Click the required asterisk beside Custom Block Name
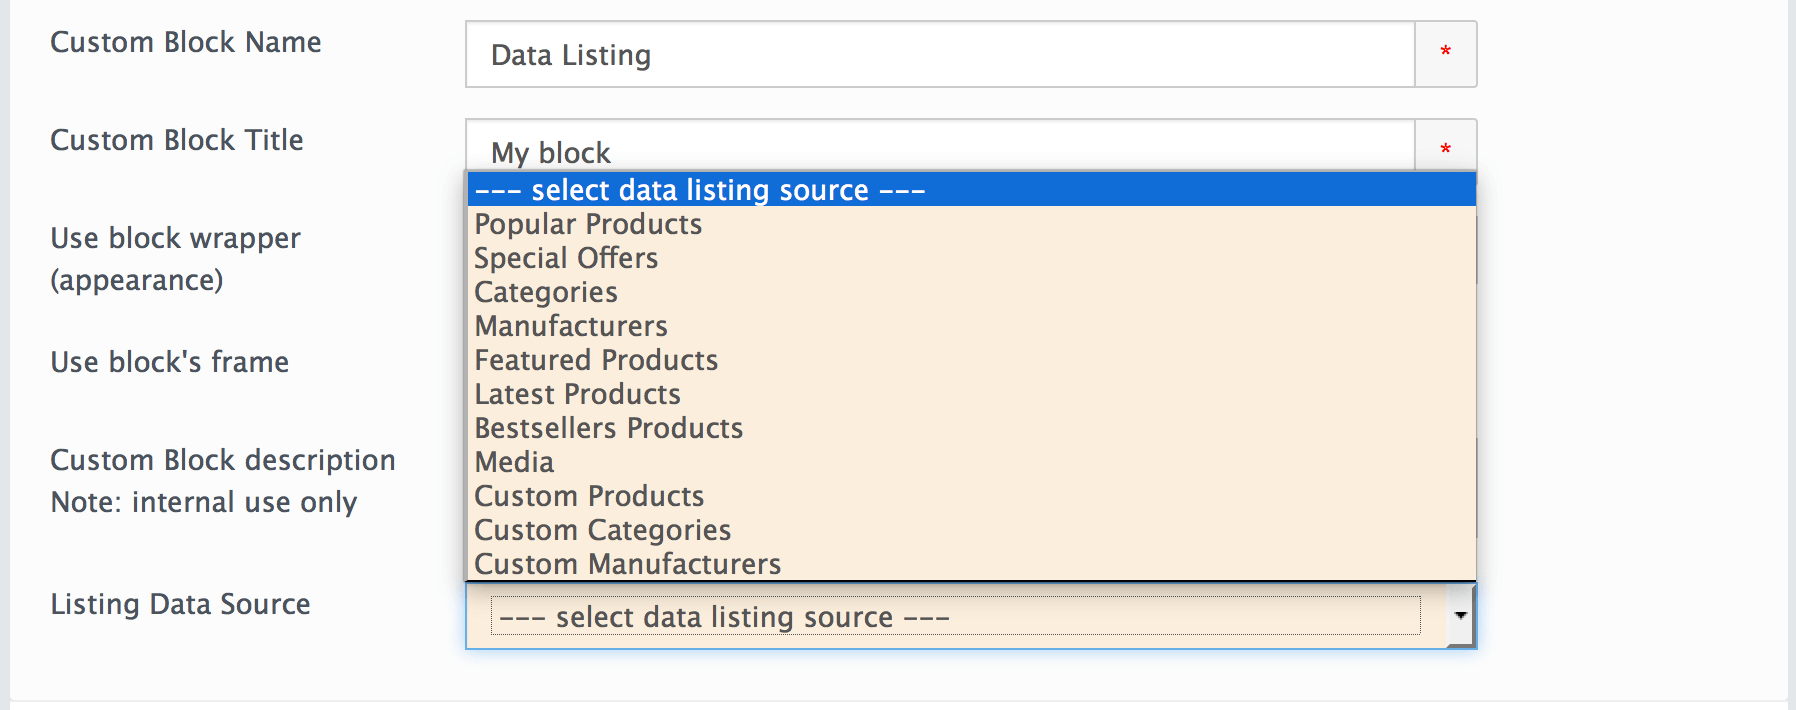Viewport: 1796px width, 710px height. (x=1445, y=53)
